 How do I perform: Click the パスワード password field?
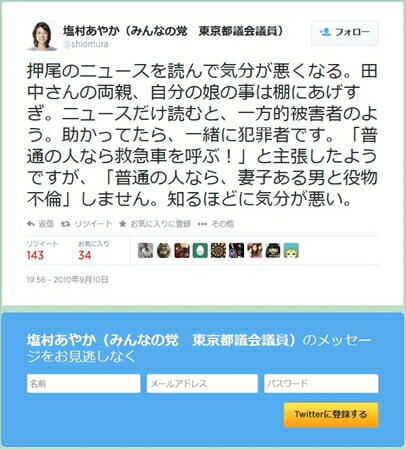[x=321, y=383]
